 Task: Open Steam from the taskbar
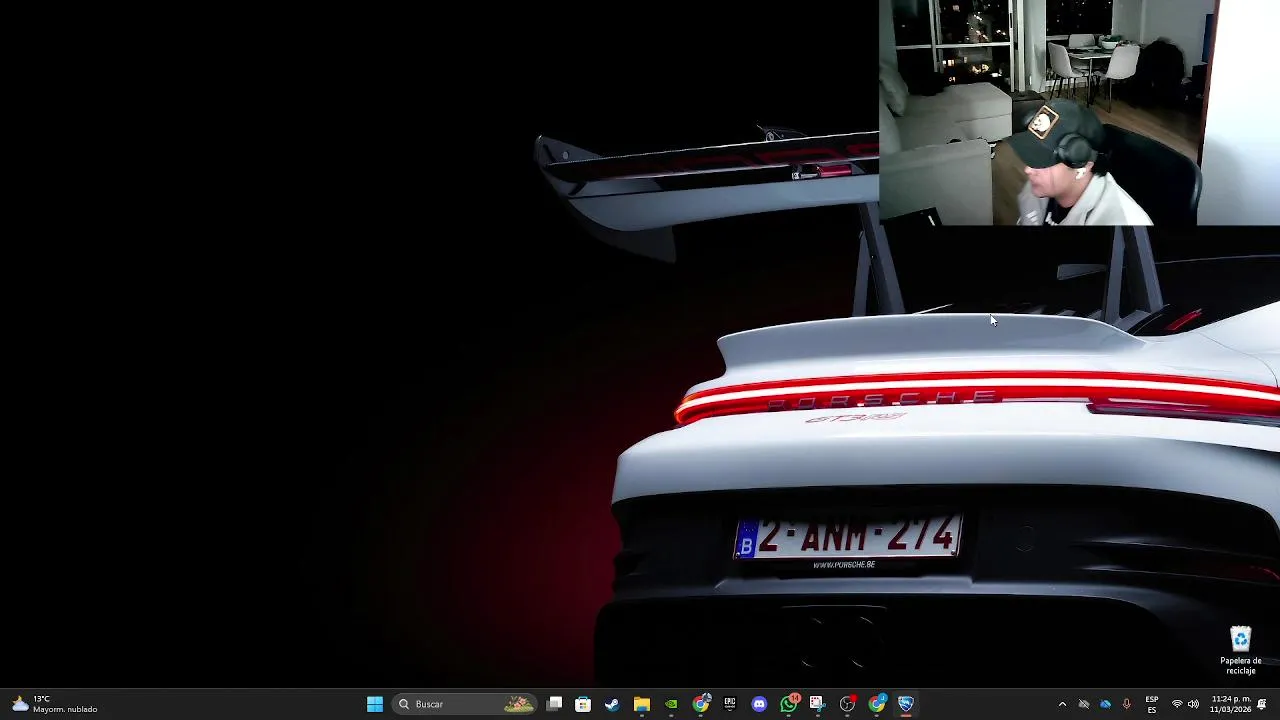point(612,704)
